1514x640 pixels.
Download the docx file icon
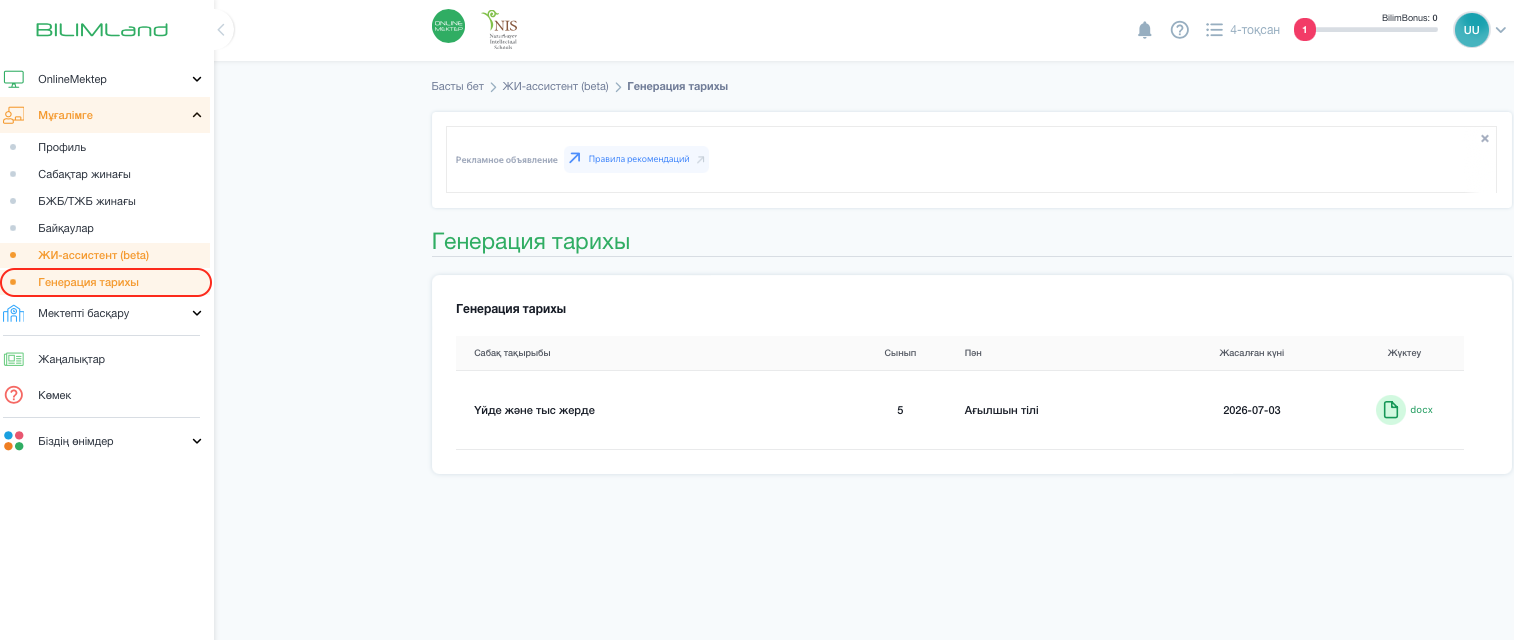point(1391,410)
